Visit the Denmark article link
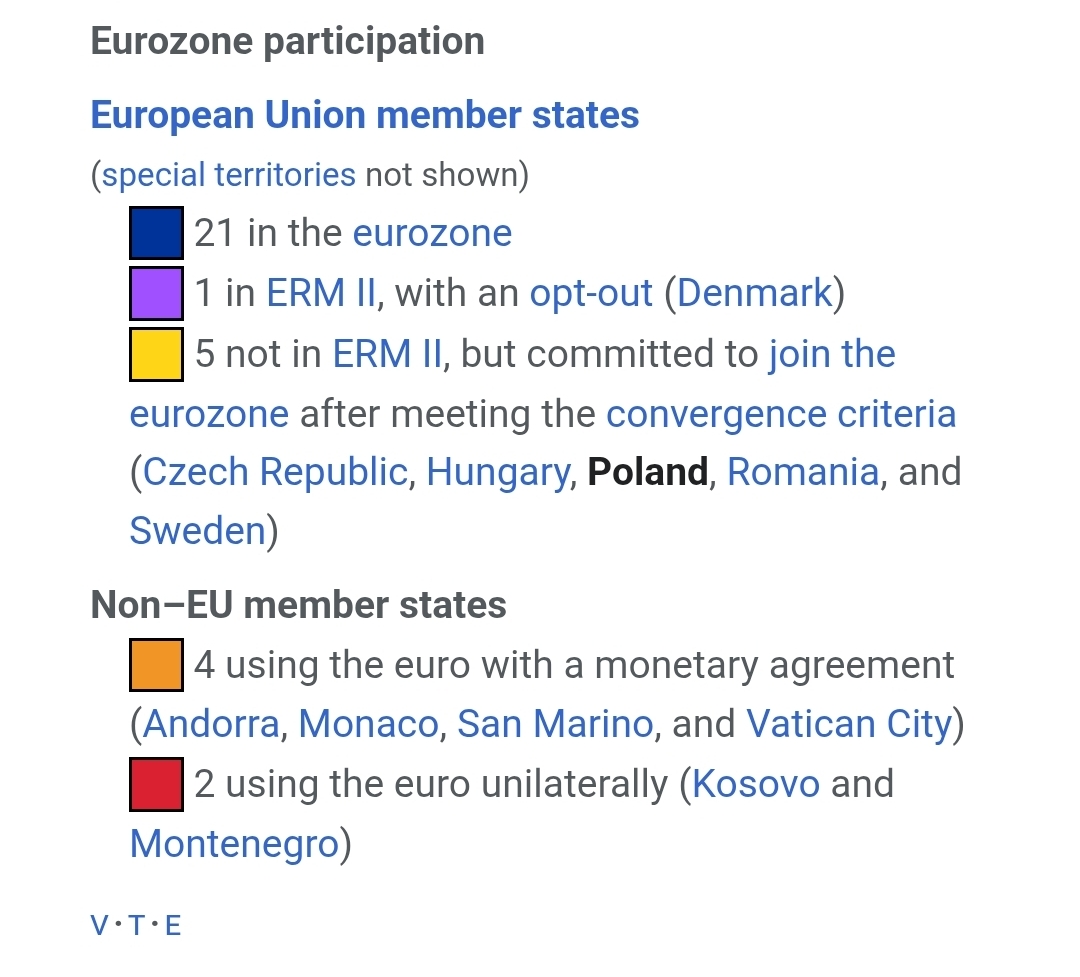Image resolution: width=1080 pixels, height=977 pixels. pyautogui.click(x=755, y=293)
